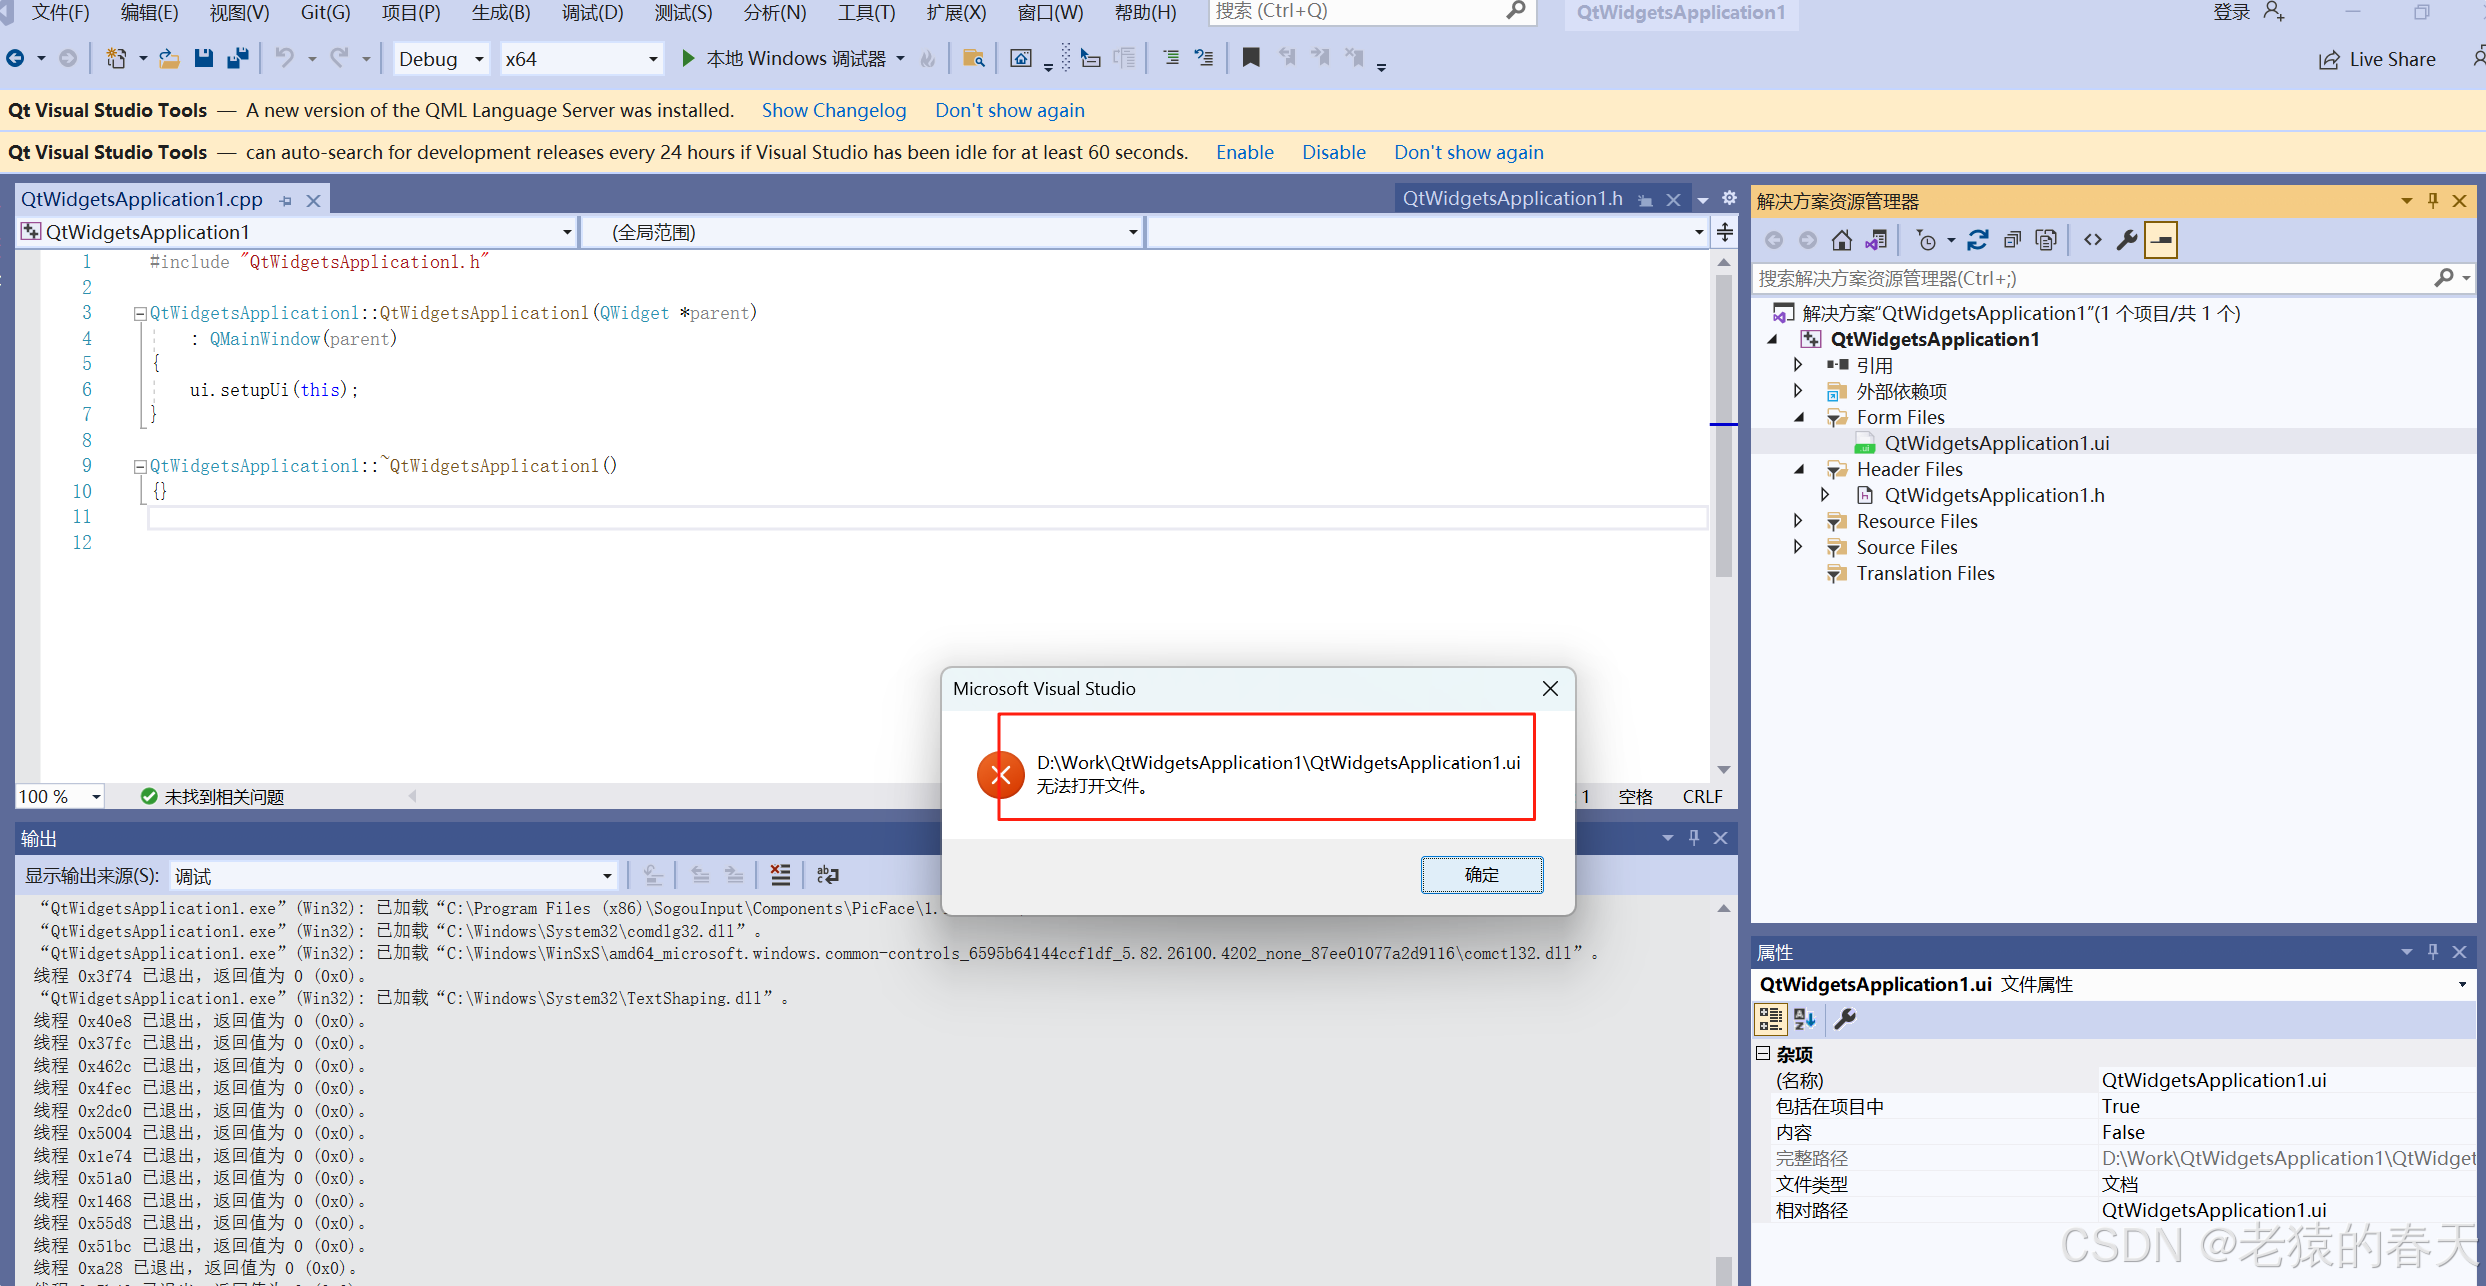Click the Save All toolbar icon

[238, 58]
